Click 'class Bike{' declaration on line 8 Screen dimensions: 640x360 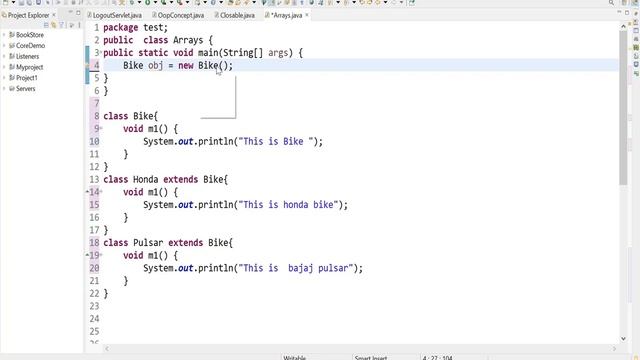(130, 116)
